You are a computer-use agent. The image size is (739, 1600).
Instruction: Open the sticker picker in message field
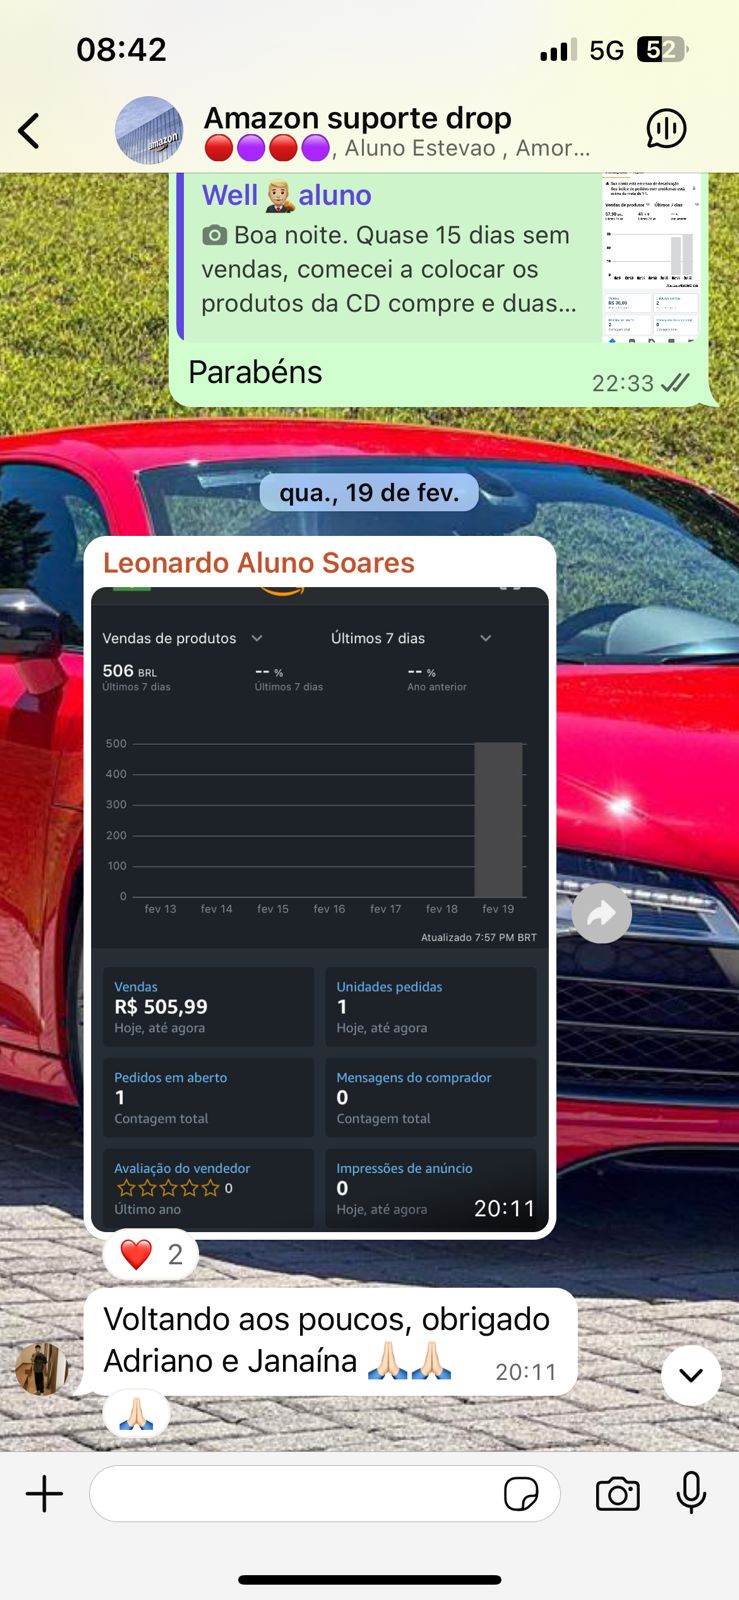click(521, 1494)
